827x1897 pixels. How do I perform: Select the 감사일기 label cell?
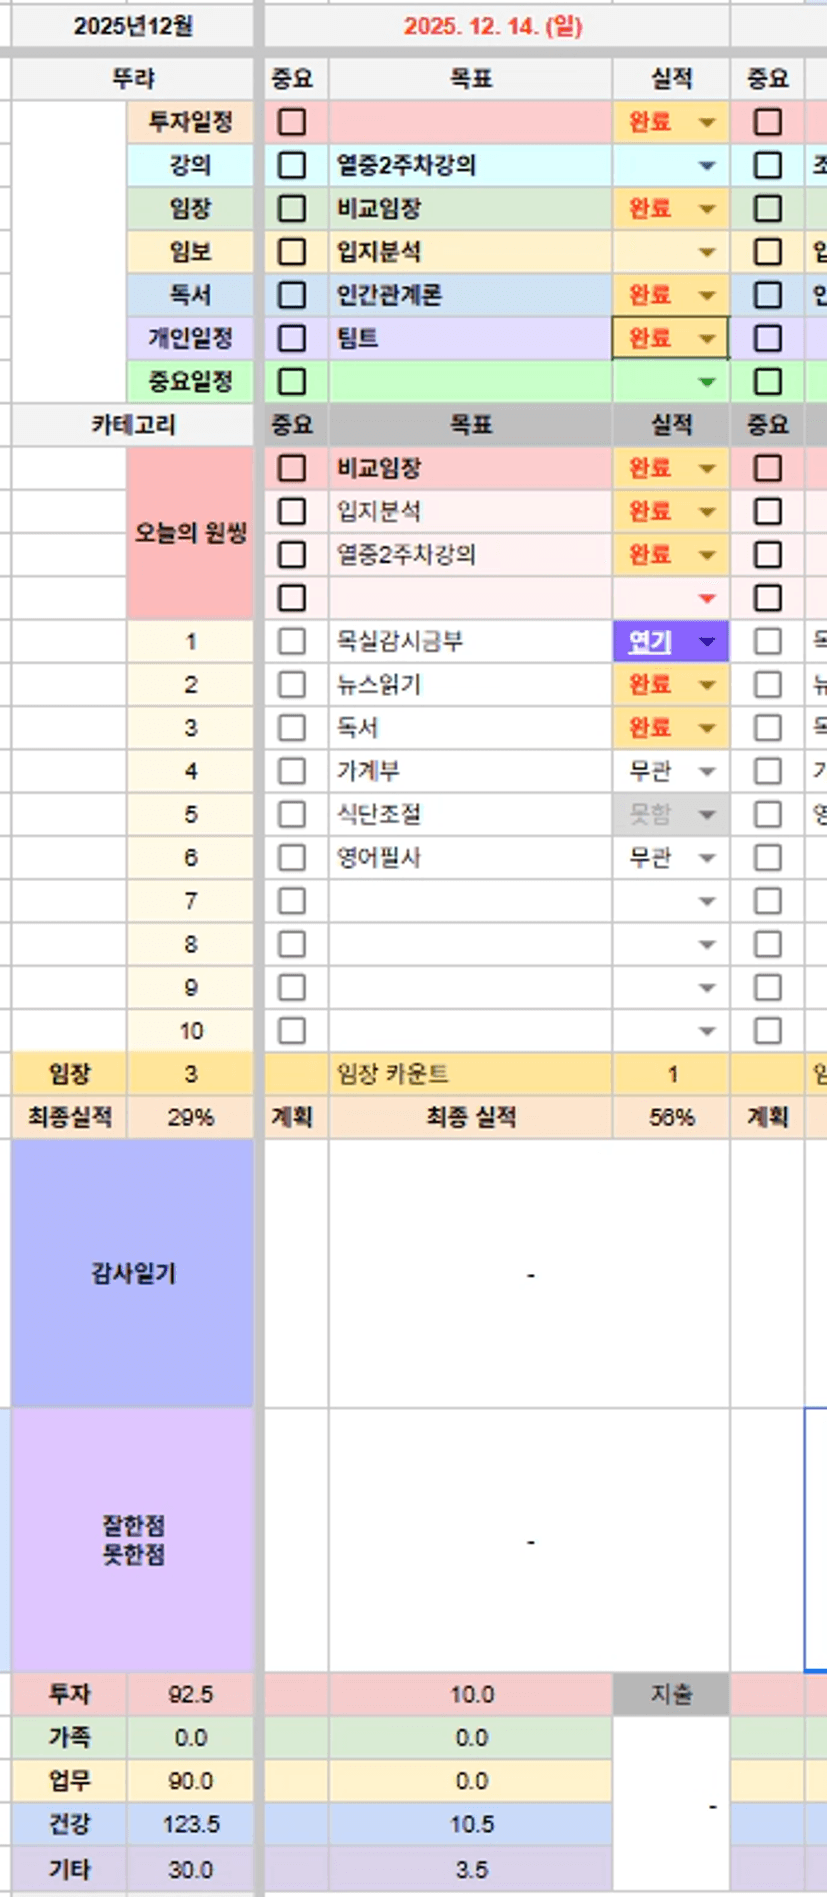coord(133,1273)
